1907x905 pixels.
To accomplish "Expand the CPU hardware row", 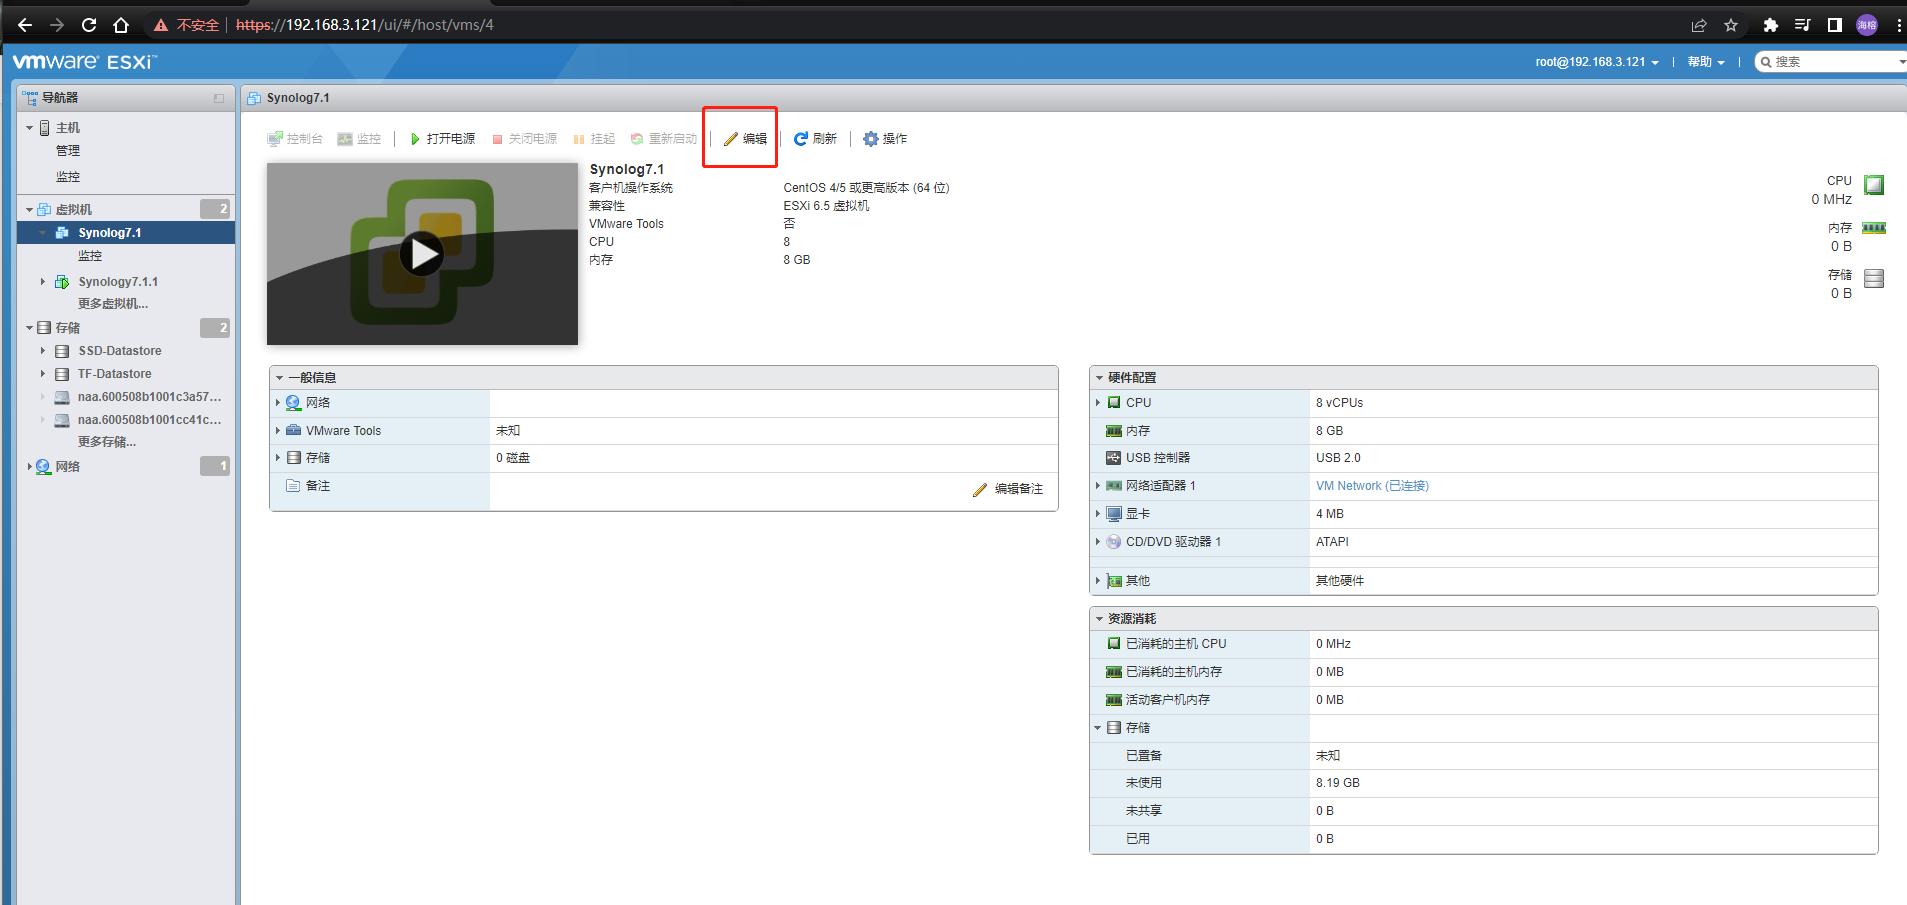I will tap(1098, 403).
